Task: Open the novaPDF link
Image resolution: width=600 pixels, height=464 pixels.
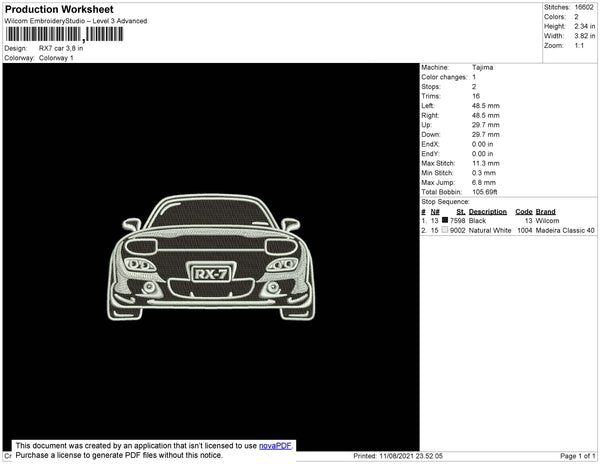Action: point(276,445)
